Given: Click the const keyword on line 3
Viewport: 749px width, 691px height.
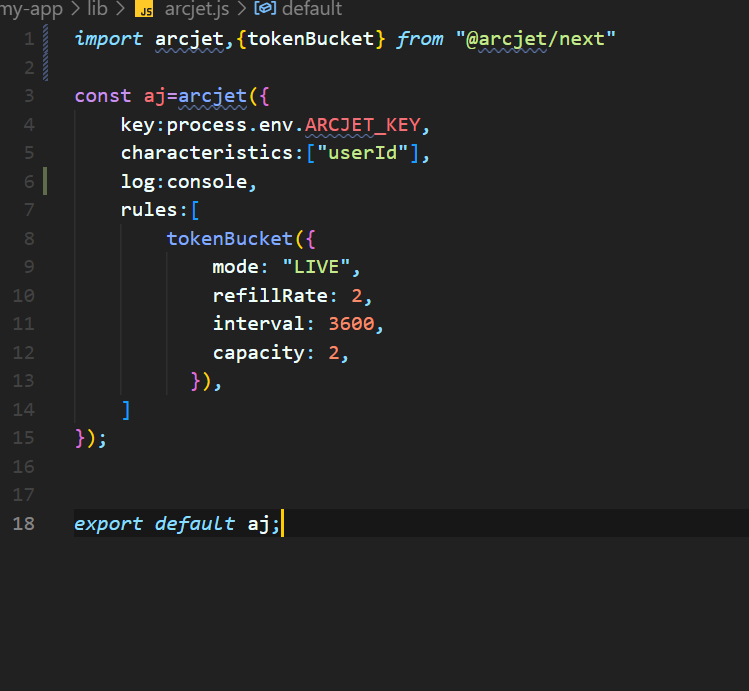Looking at the screenshot, I should 103,96.
